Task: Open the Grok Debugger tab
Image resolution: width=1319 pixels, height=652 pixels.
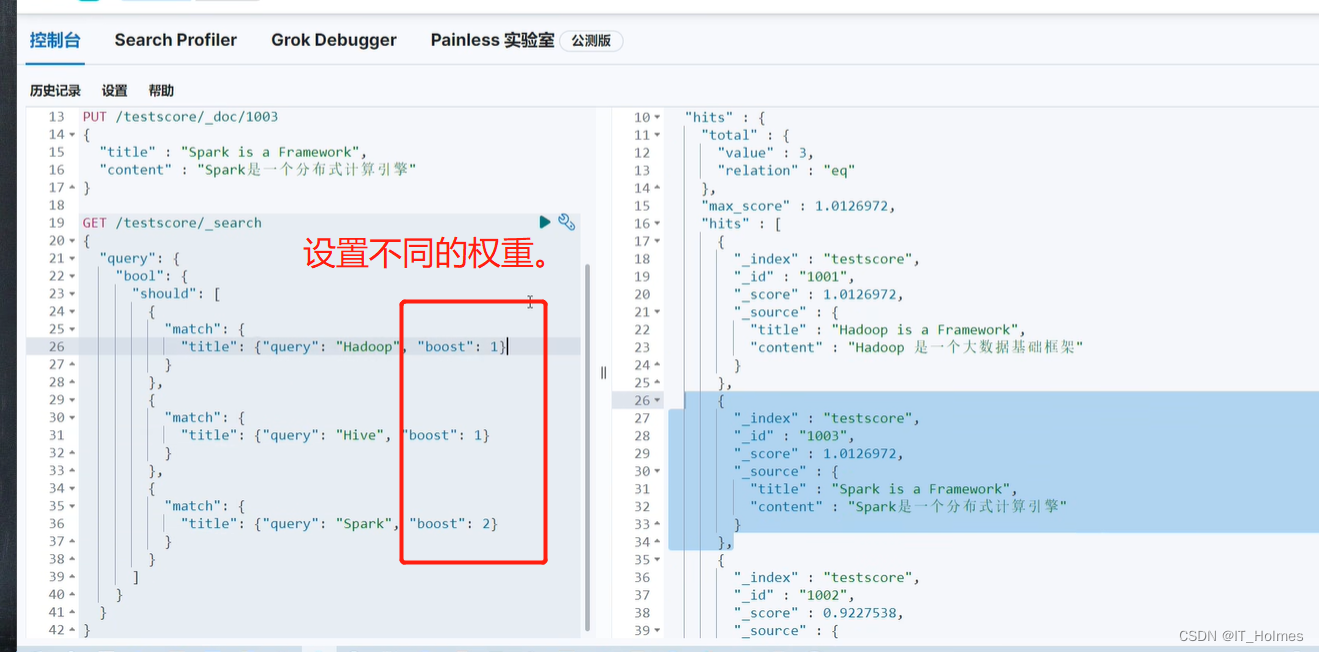Action: coord(334,40)
